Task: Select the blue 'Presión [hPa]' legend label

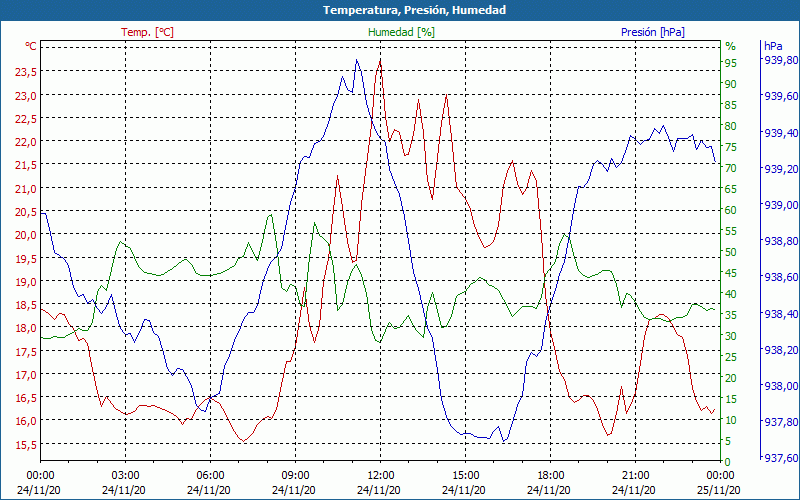Action: click(x=653, y=32)
